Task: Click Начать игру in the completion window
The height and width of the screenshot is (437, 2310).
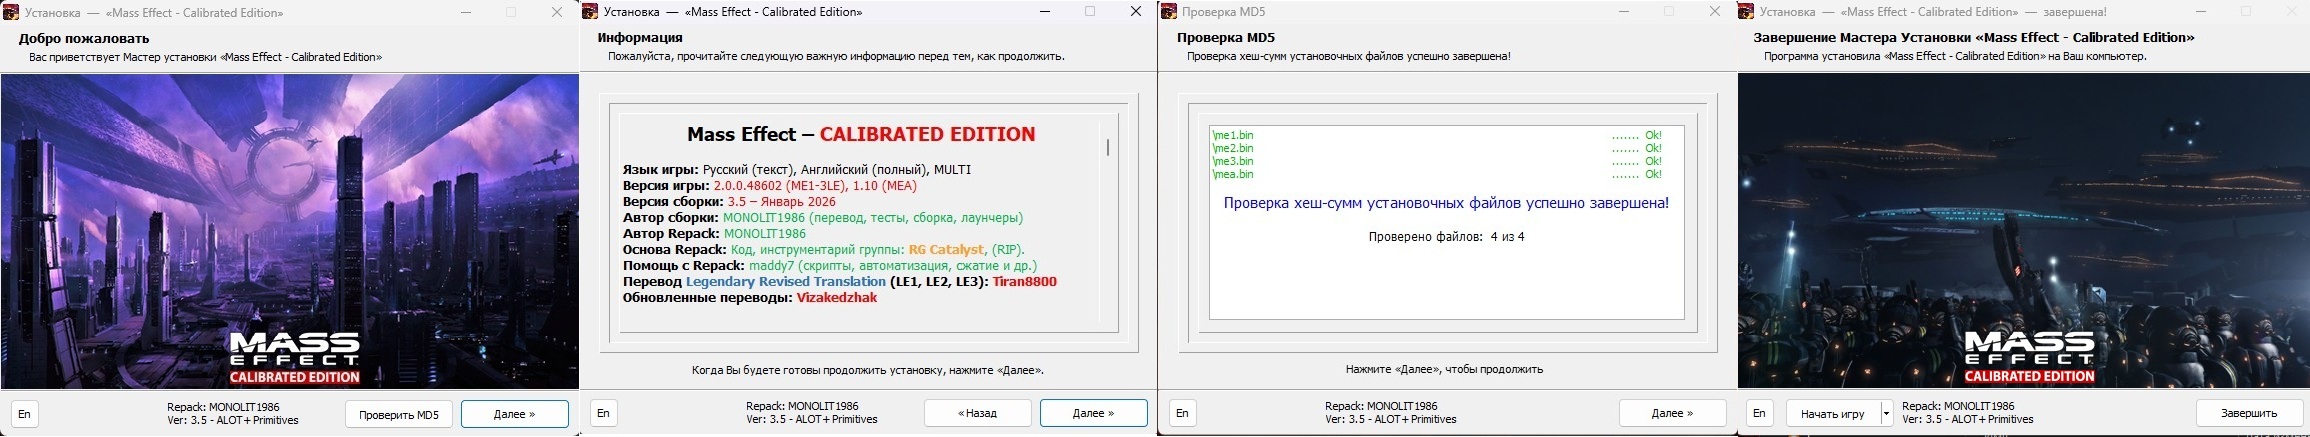Action: [1832, 413]
